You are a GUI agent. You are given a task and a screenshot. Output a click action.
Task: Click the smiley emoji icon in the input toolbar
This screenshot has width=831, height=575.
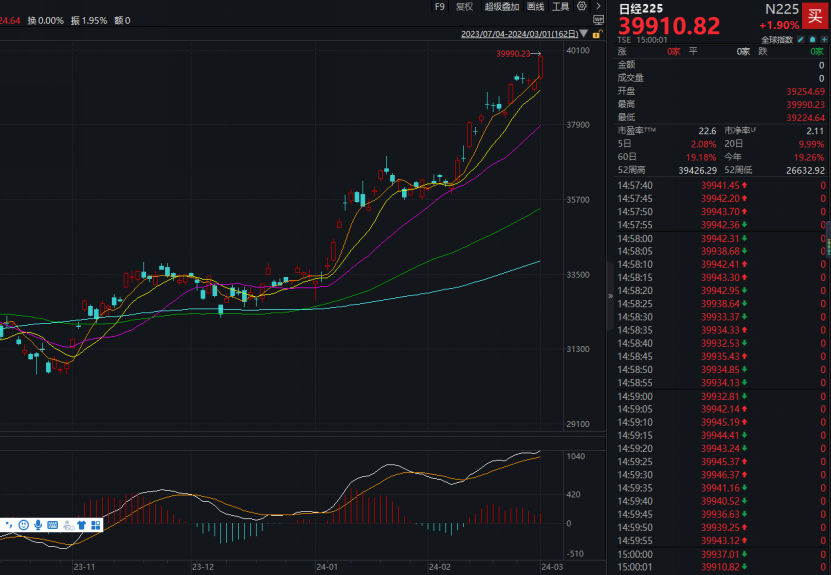(24, 525)
